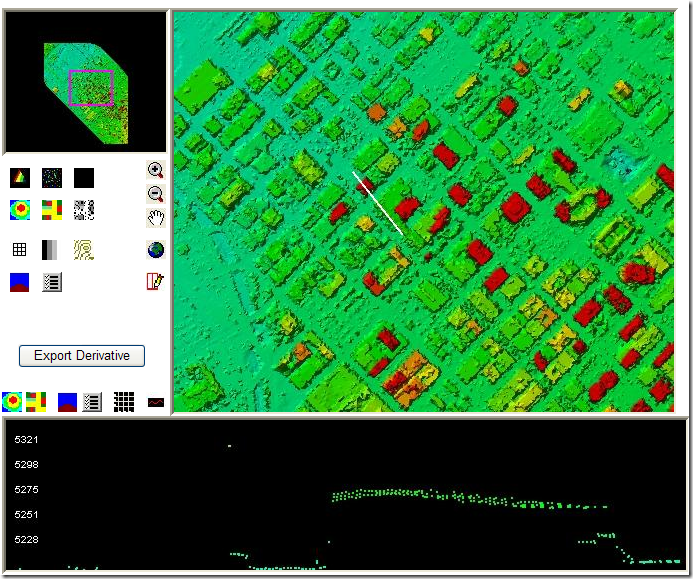
Task: Click the black-and-white speckled noise icon
Action: click(84, 210)
